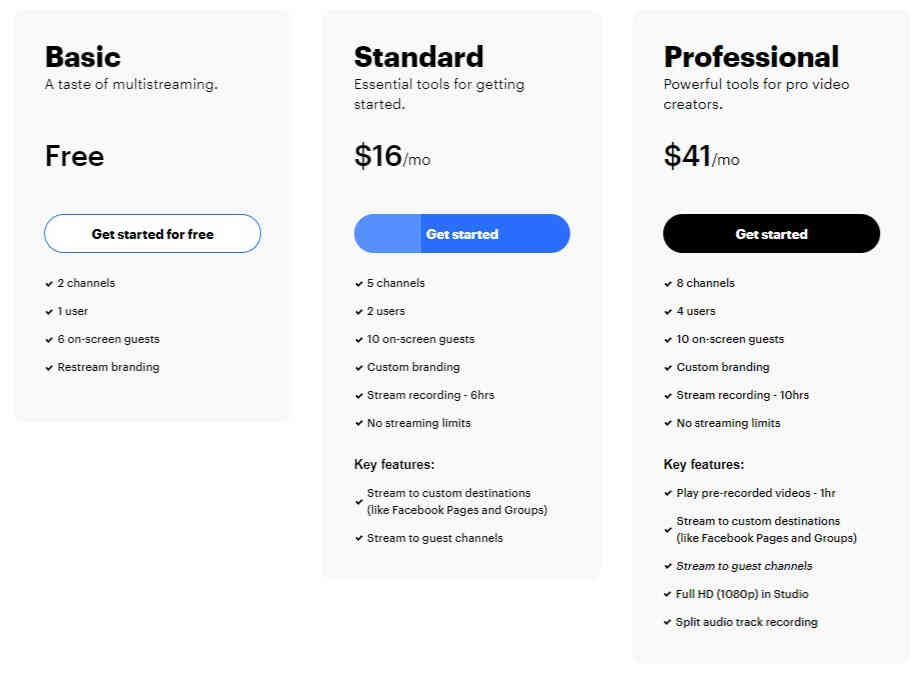Click the blue Get started button for Standard
The image size is (916, 675).
[x=462, y=234]
